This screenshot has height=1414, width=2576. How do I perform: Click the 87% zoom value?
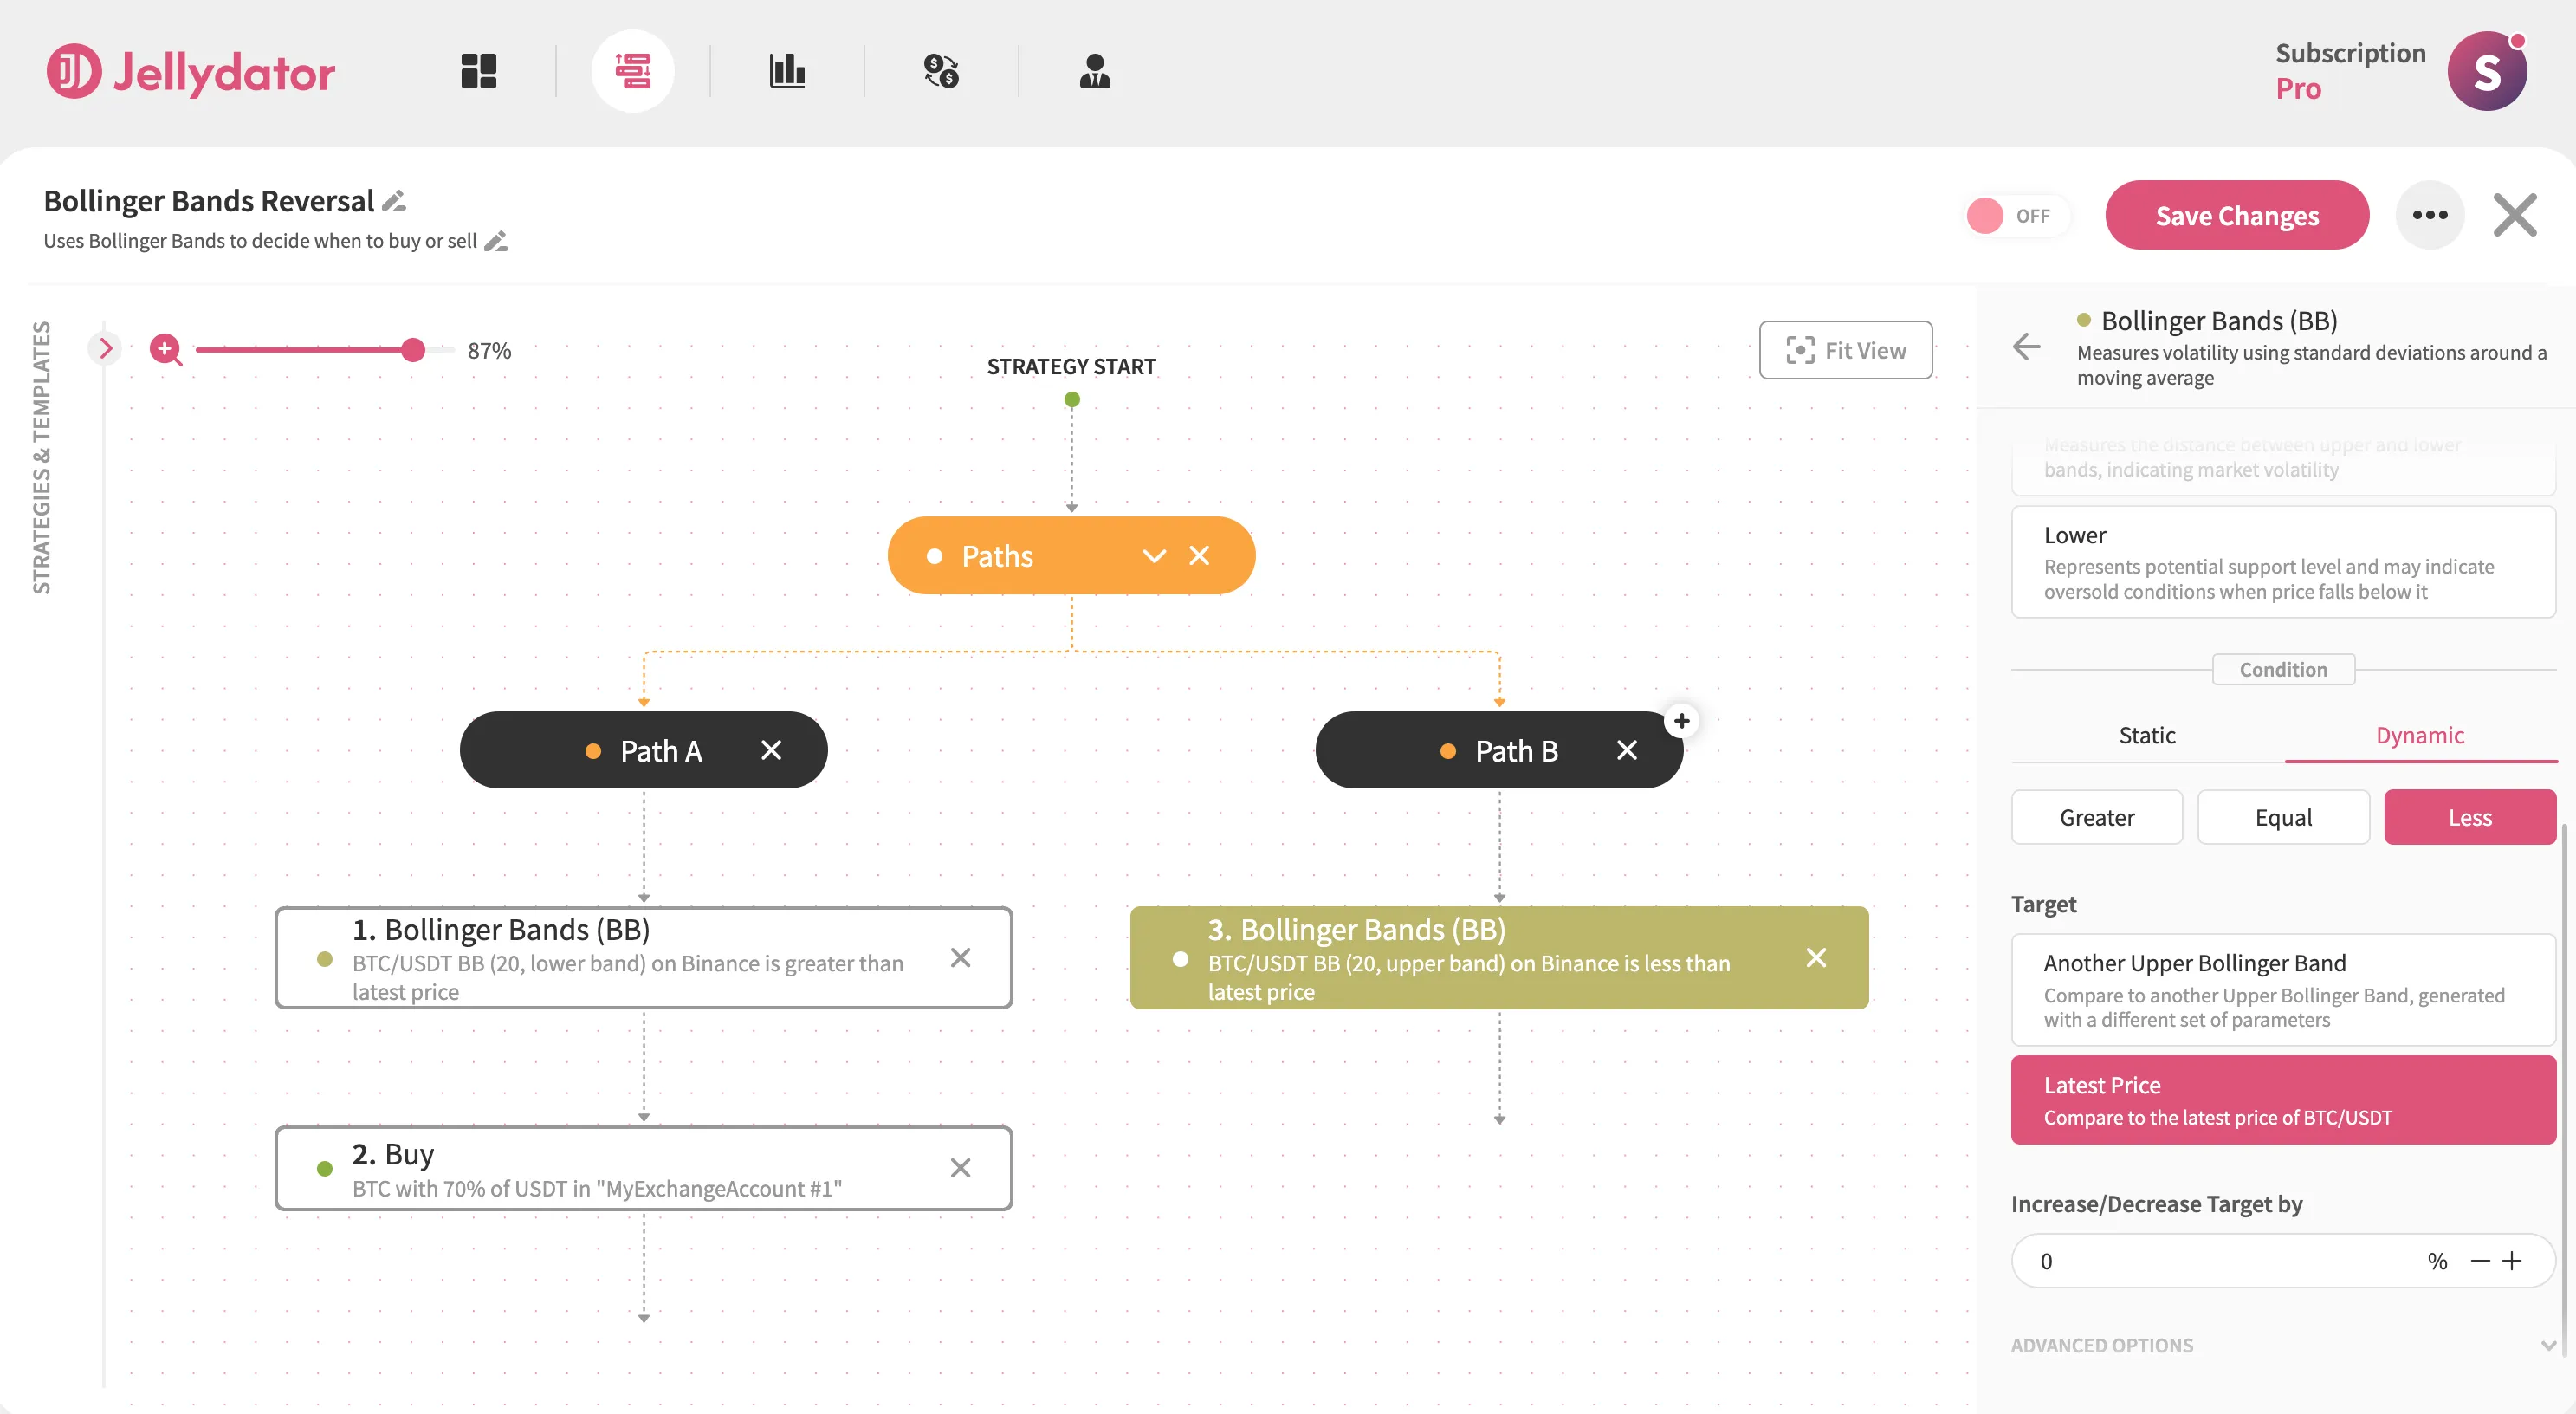pyautogui.click(x=489, y=350)
